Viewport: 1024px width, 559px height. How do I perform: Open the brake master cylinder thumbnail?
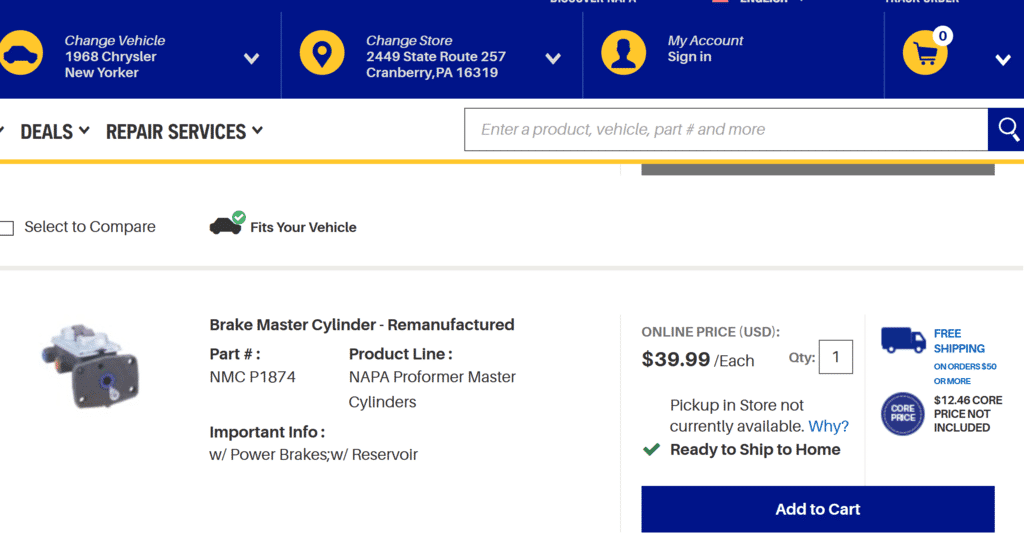(x=90, y=365)
